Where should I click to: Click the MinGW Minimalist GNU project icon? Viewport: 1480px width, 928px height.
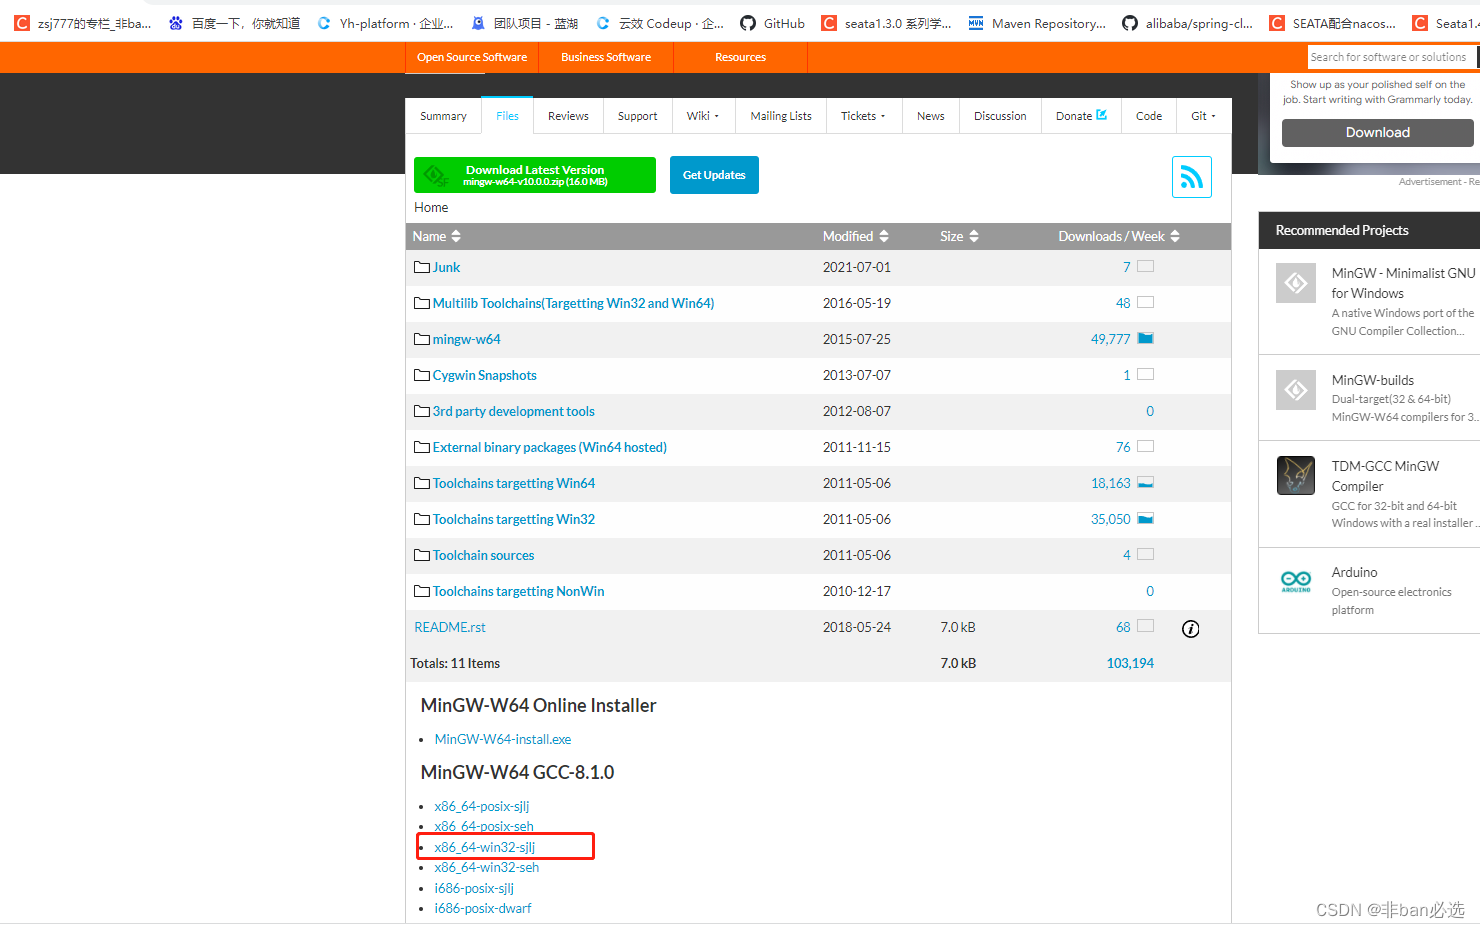[x=1296, y=283]
